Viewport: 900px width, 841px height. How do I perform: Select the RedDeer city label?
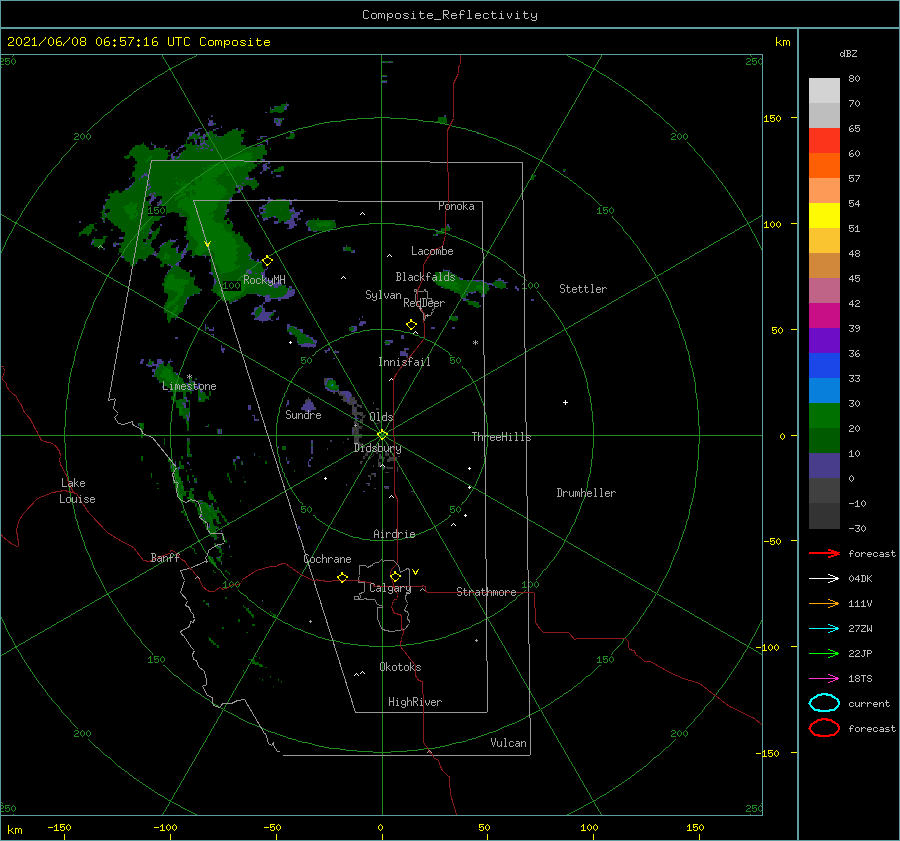(424, 303)
